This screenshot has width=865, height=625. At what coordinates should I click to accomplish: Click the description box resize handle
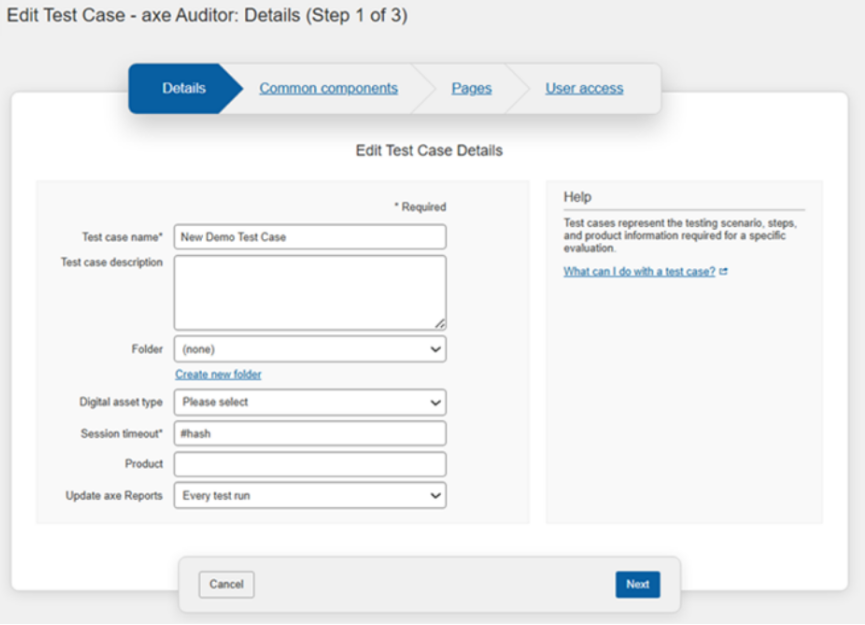coord(440,323)
